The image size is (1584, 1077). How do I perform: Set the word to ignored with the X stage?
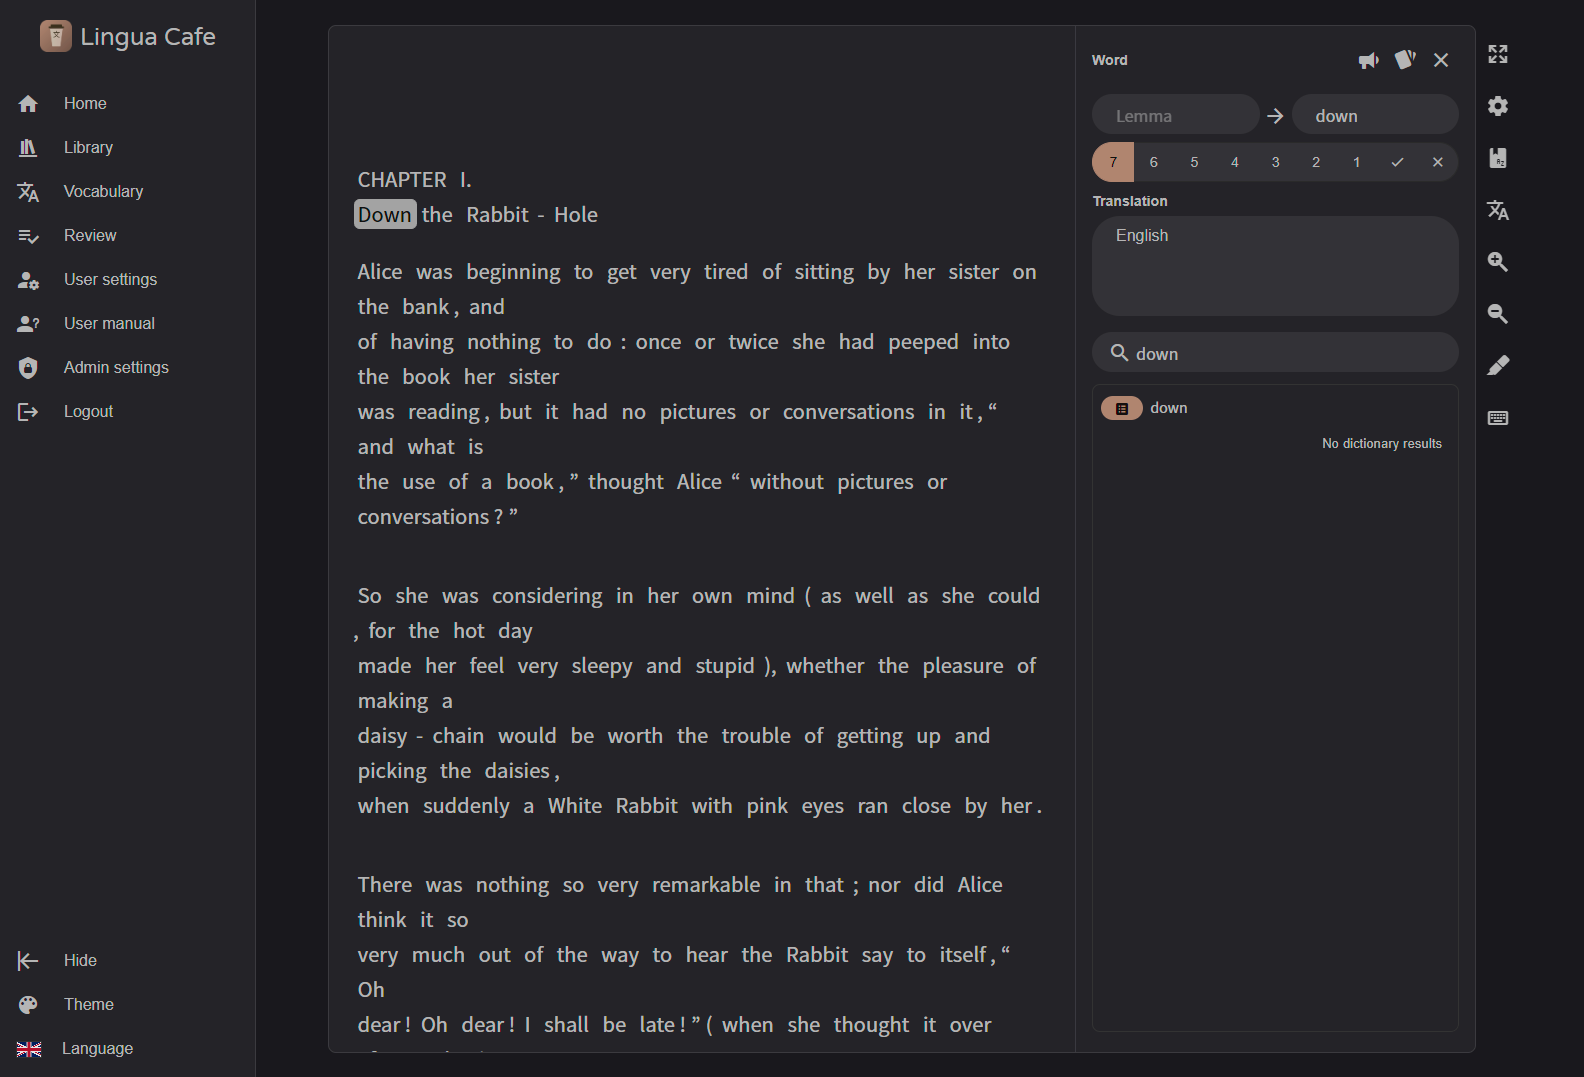coord(1438,162)
